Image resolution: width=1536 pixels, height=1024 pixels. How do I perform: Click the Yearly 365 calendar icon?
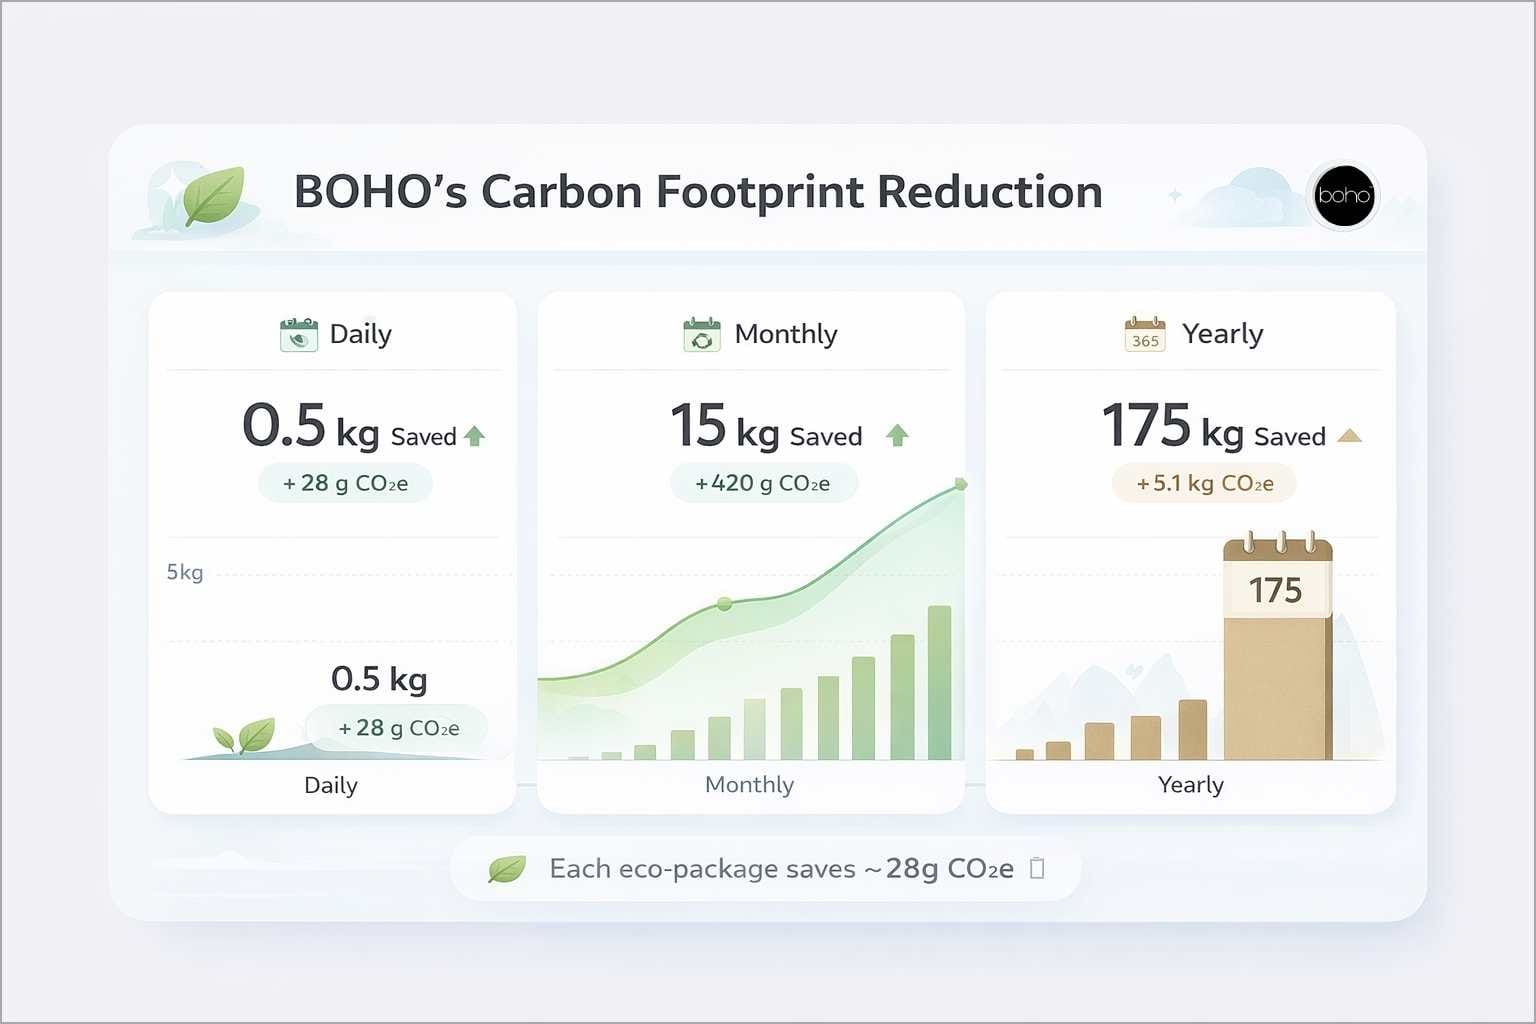click(1145, 334)
